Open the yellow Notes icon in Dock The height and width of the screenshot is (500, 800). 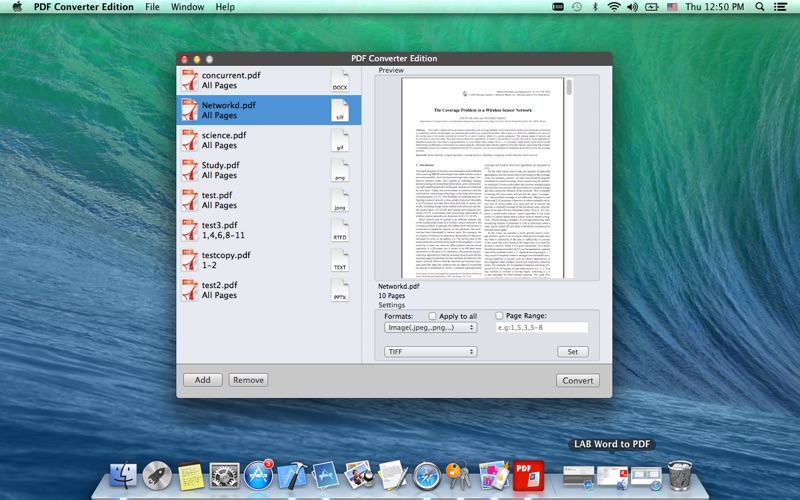tap(191, 476)
